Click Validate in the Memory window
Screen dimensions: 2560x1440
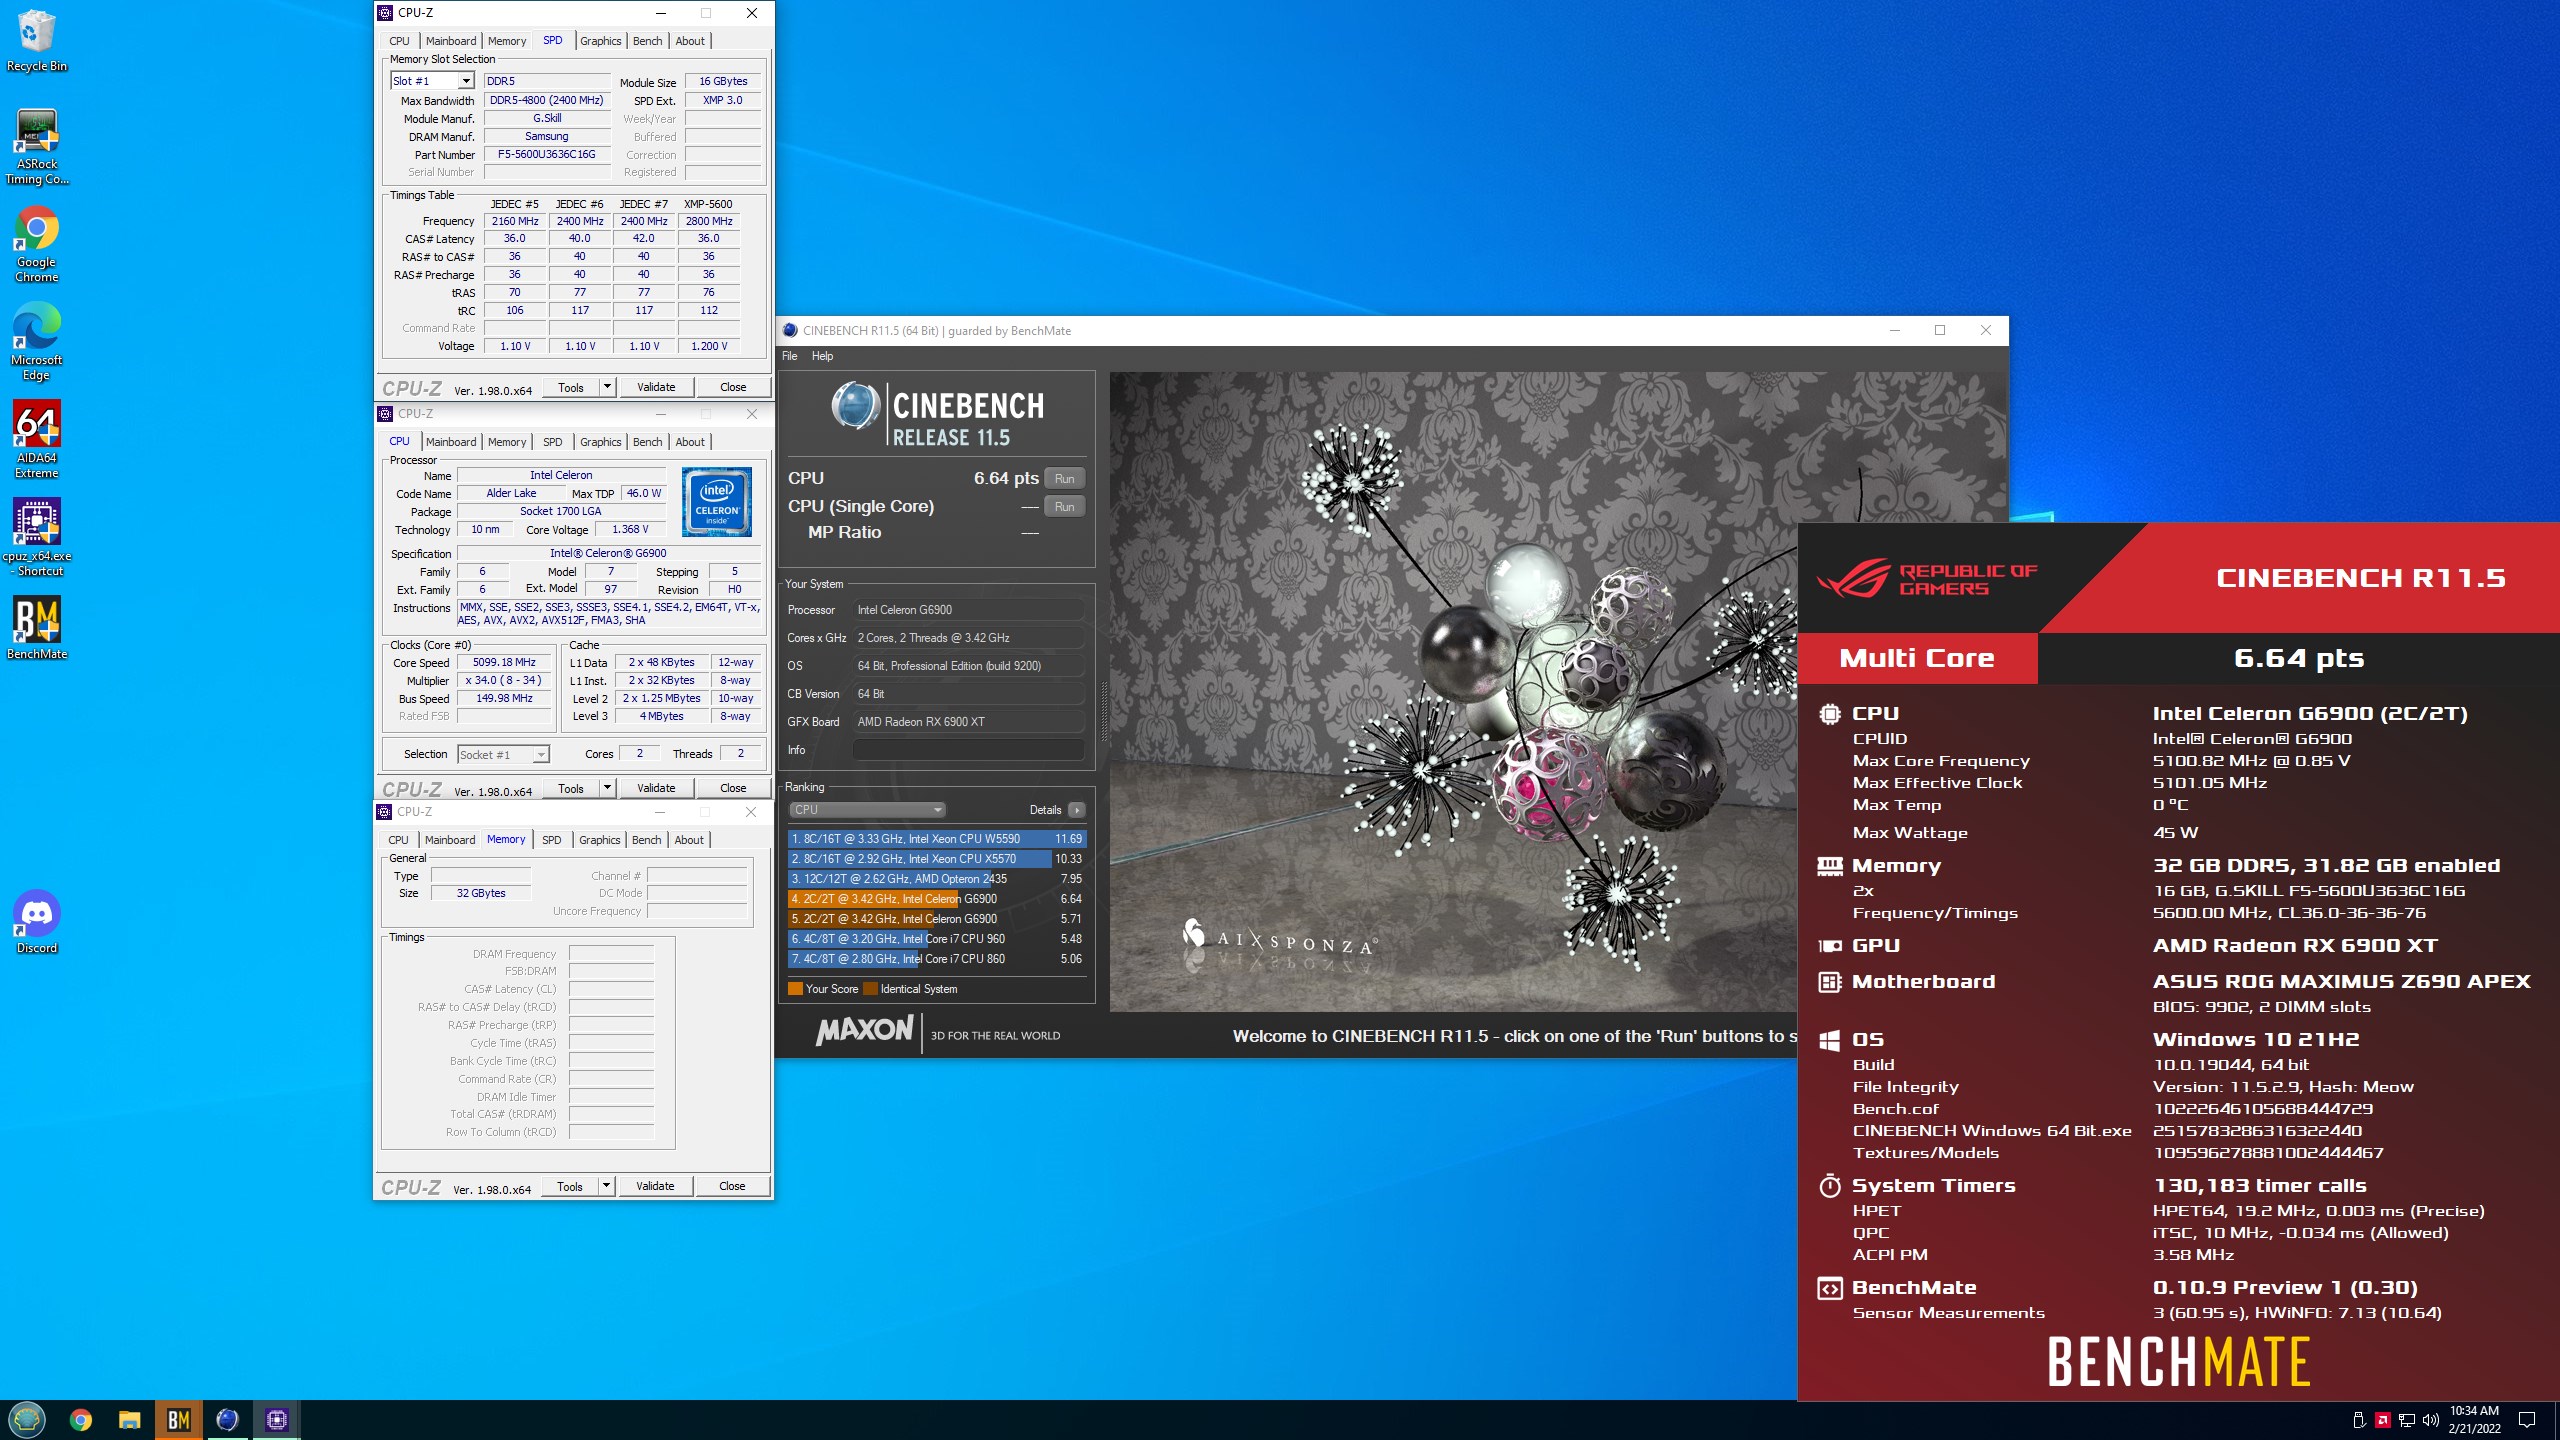655,1186
